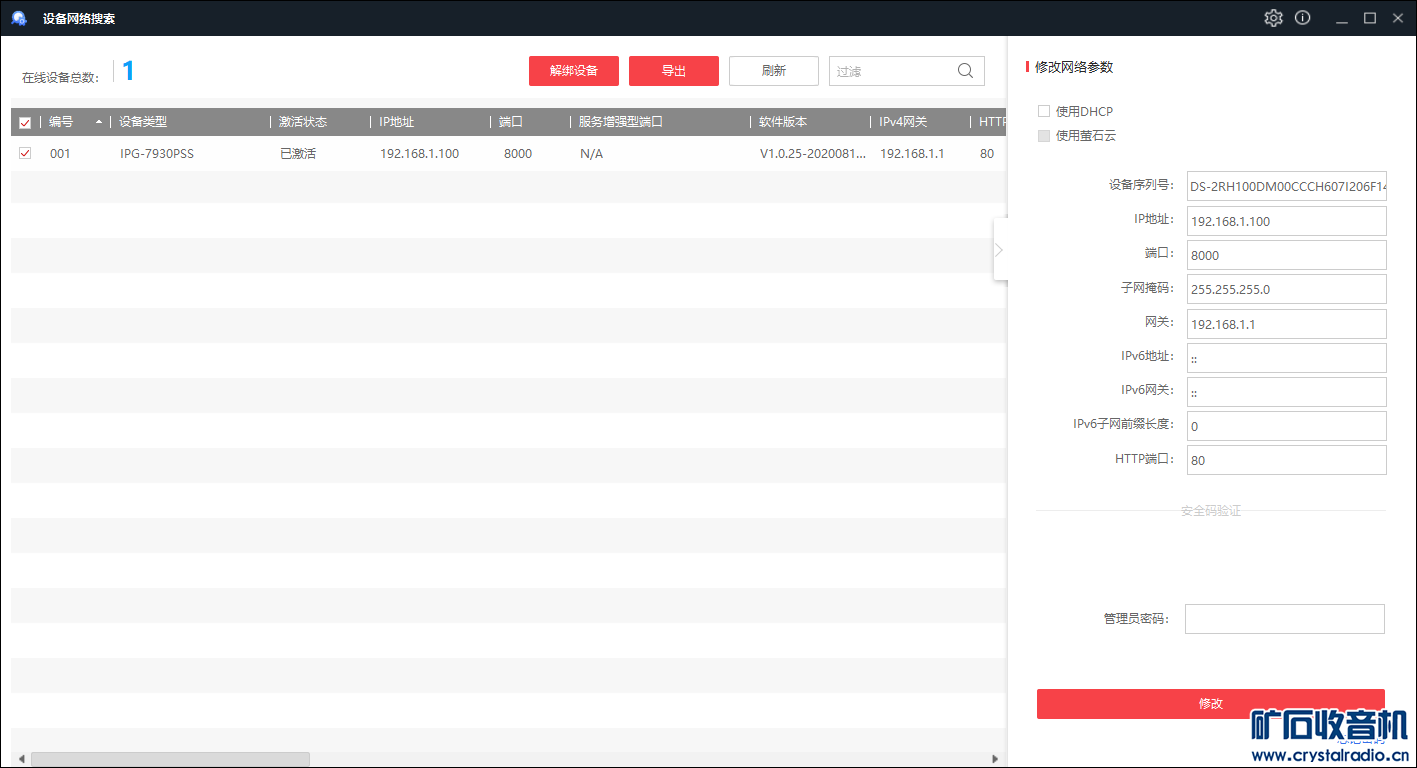The image size is (1417, 768).
Task: Click the 导出 button
Action: click(x=674, y=71)
